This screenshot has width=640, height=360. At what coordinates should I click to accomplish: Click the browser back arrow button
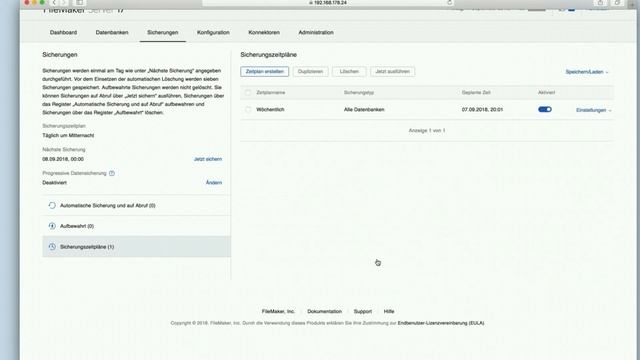(x=54, y=2)
